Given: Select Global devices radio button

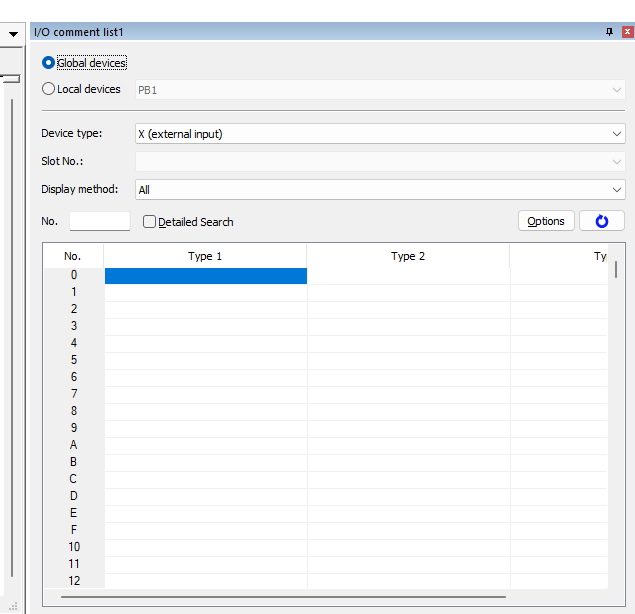Looking at the screenshot, I should 48,63.
